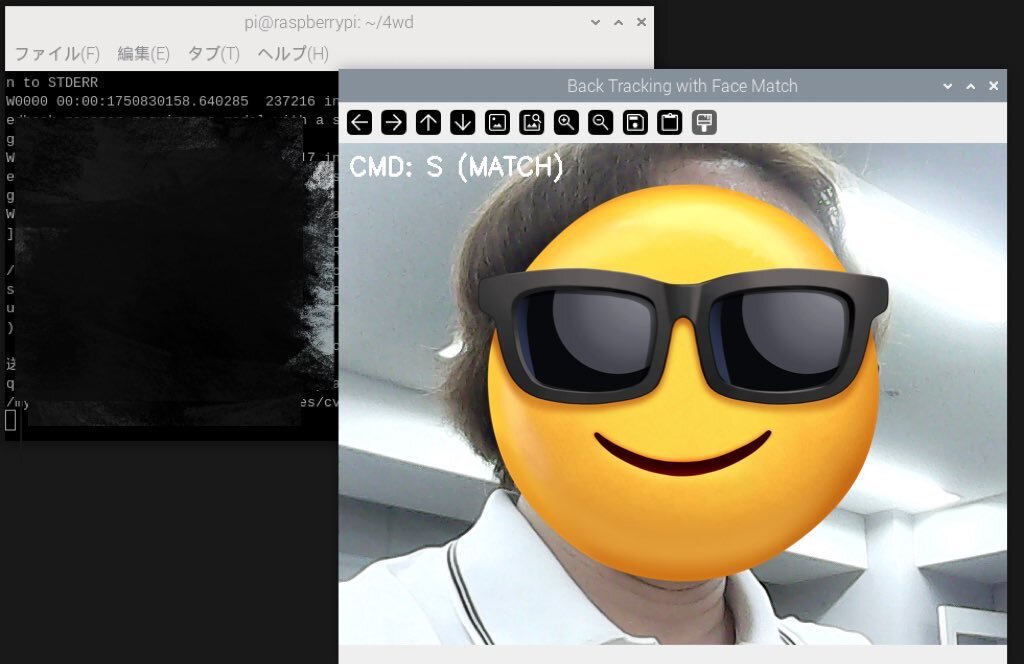Image resolution: width=1024 pixels, height=664 pixels.
Task: Click the pan up arrow icon
Action: pos(428,123)
